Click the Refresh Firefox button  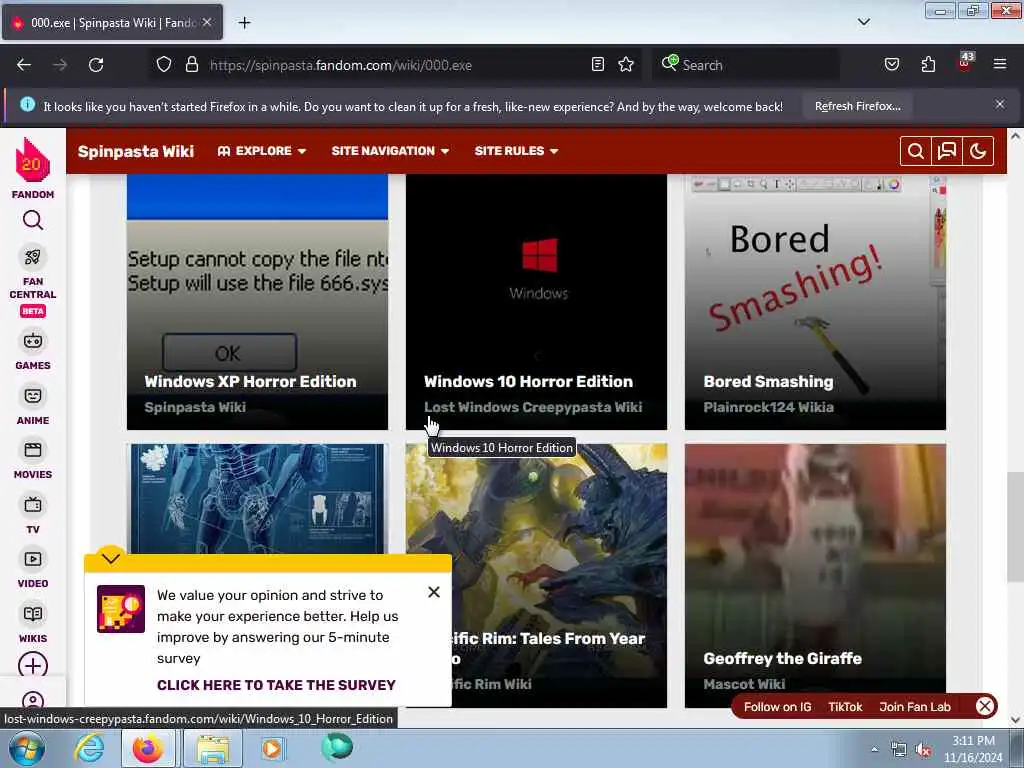tap(857, 106)
